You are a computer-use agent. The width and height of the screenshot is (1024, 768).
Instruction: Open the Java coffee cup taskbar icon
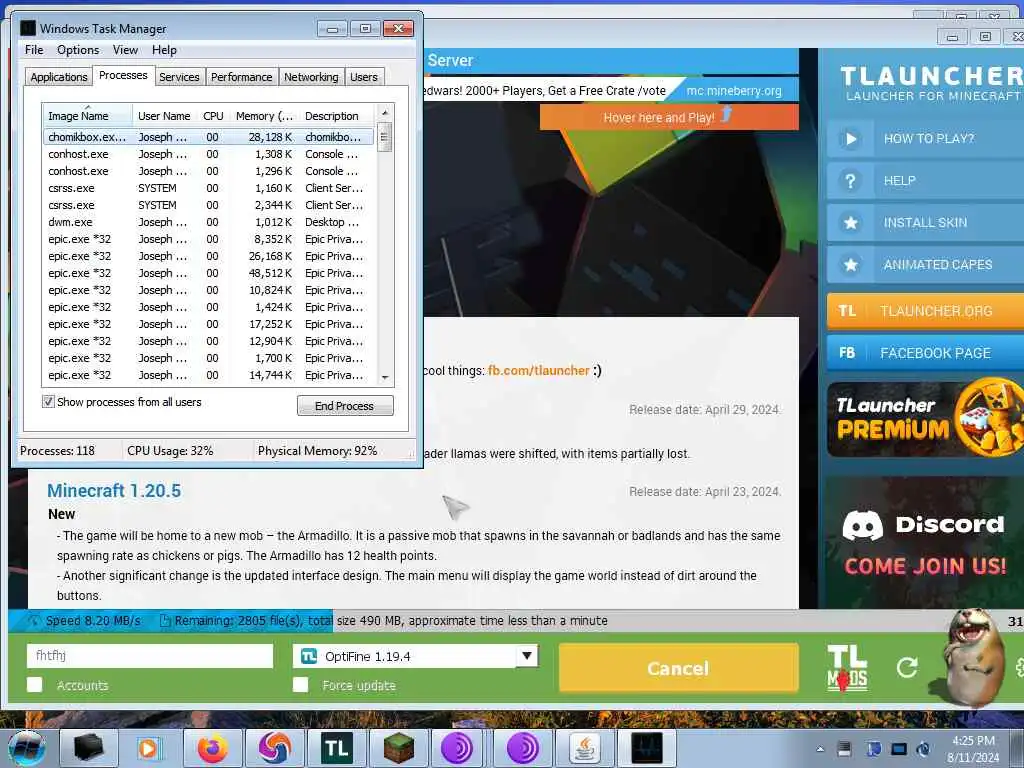coord(585,748)
